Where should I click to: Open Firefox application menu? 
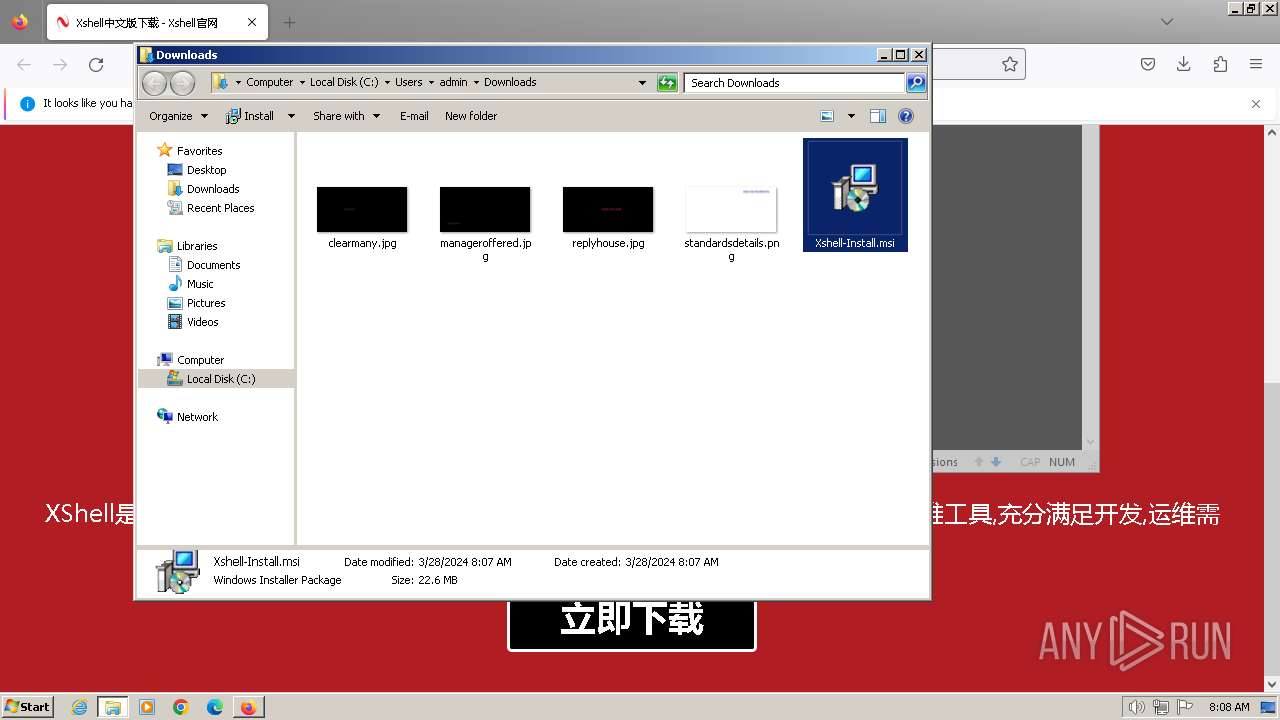(x=1256, y=64)
